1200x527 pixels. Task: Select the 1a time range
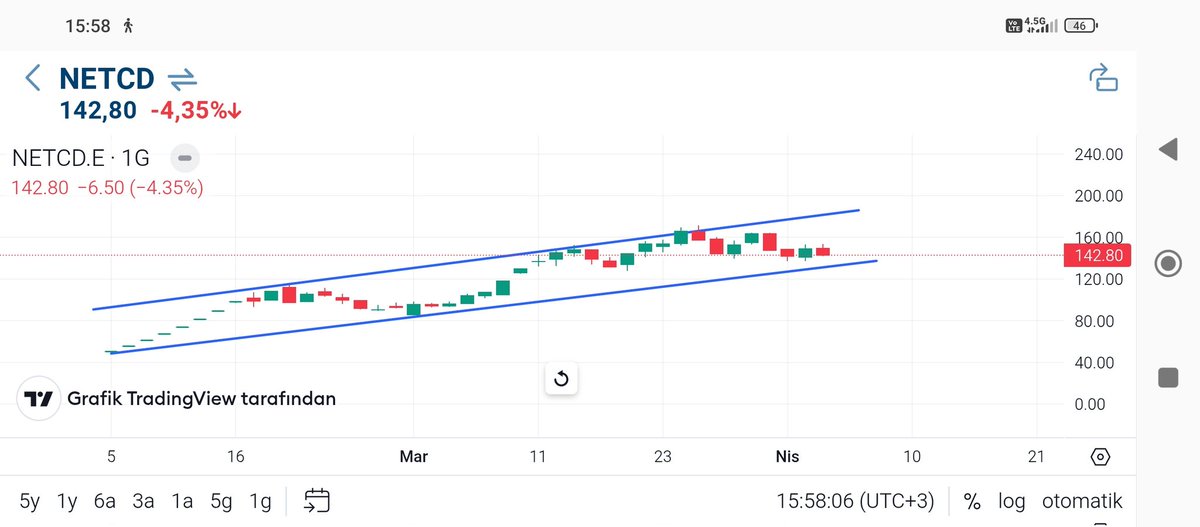pos(182,501)
